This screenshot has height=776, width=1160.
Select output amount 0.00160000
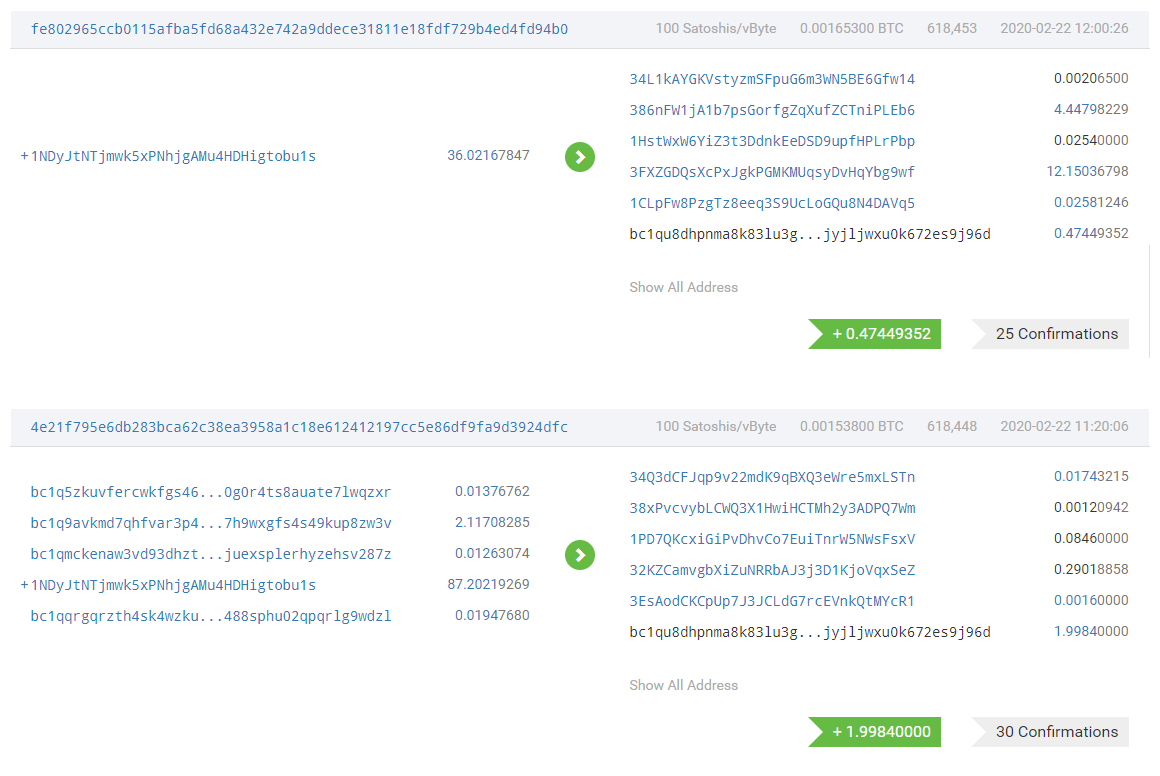(x=1091, y=600)
